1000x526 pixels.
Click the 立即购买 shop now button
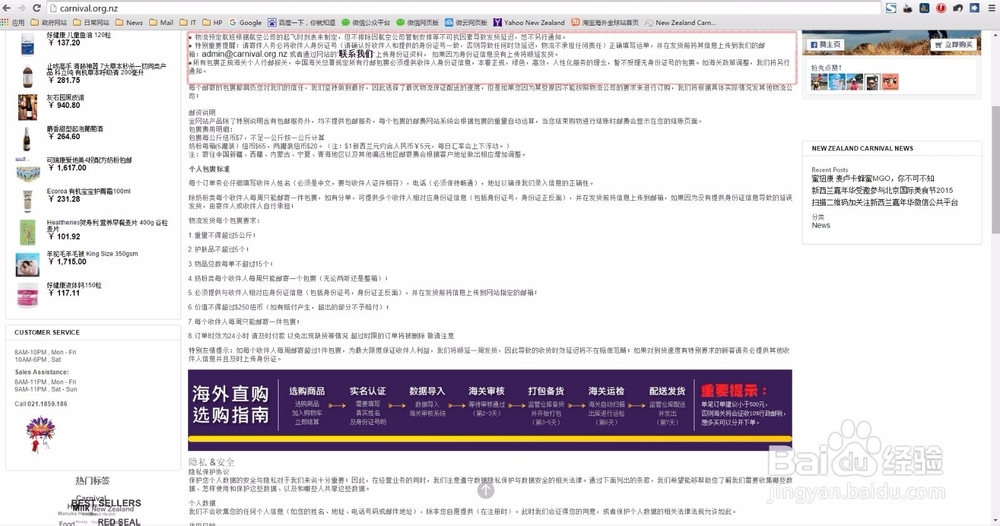(x=955, y=45)
